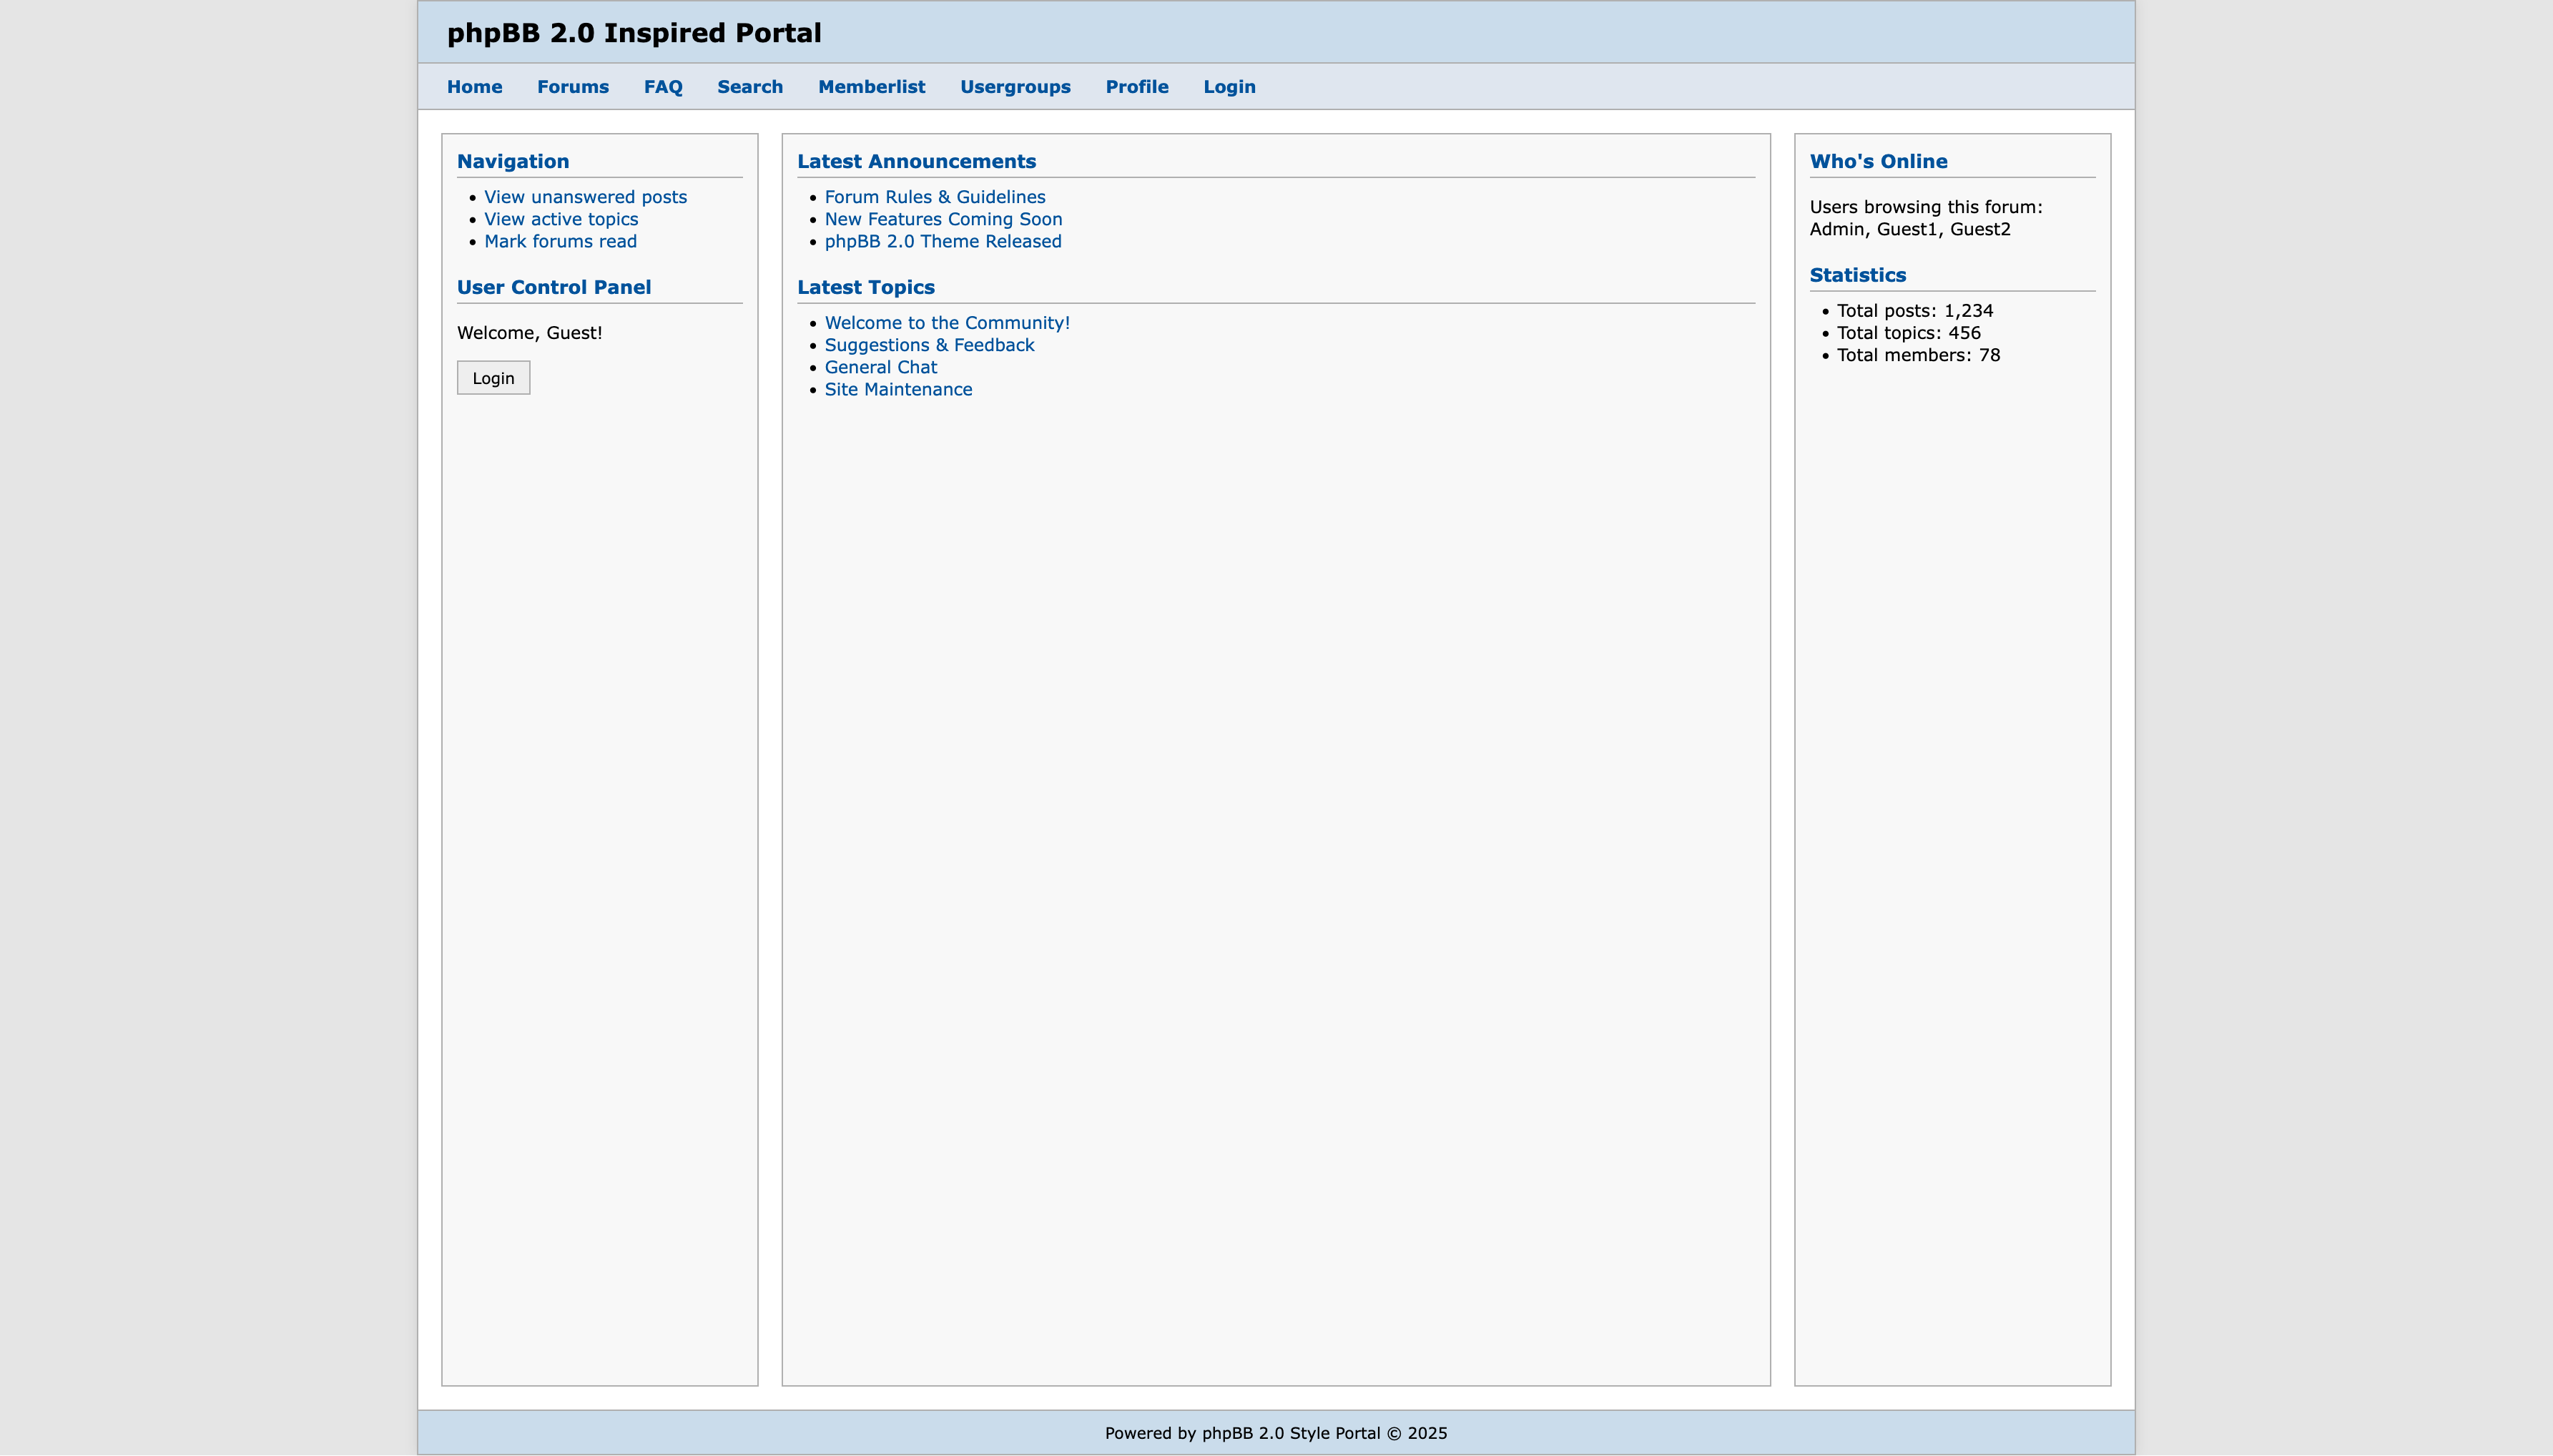
Task: Click the General Chat topic link
Action: coord(880,367)
